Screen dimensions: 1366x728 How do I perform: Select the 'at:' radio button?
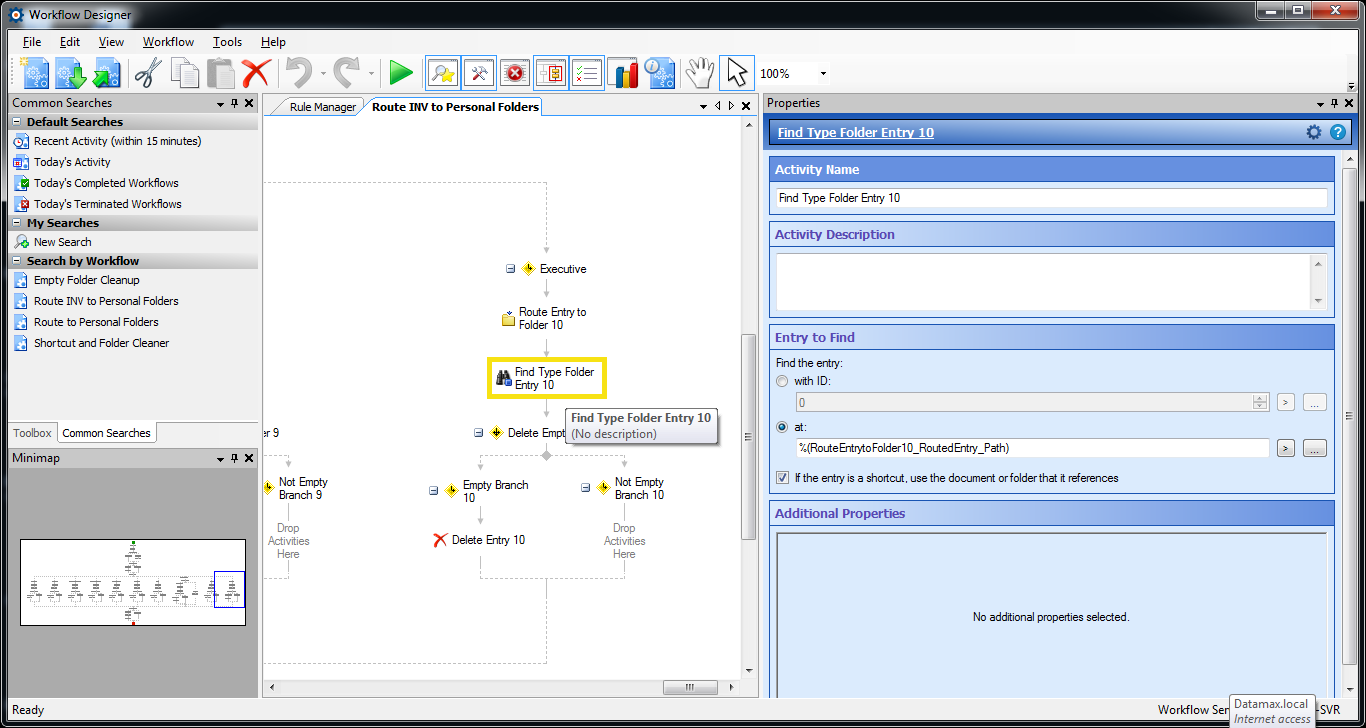[782, 426]
